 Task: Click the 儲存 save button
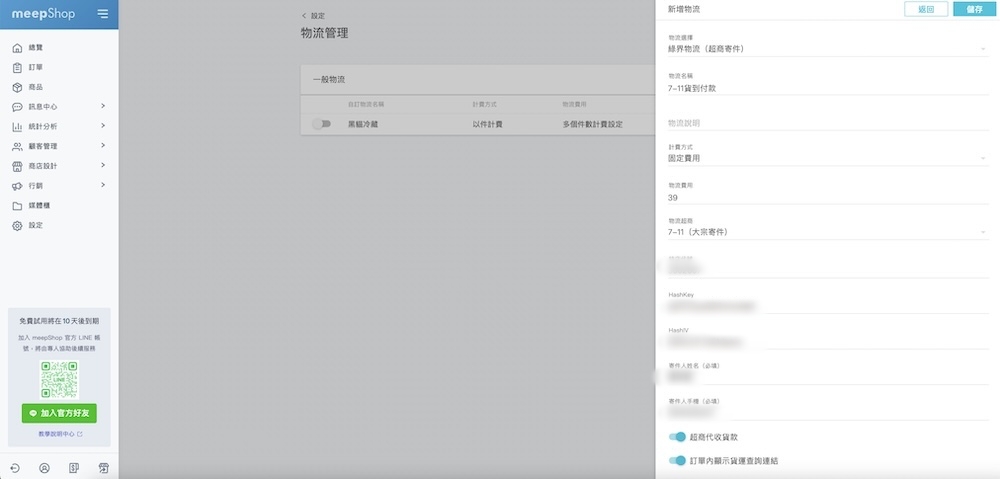[x=974, y=9]
